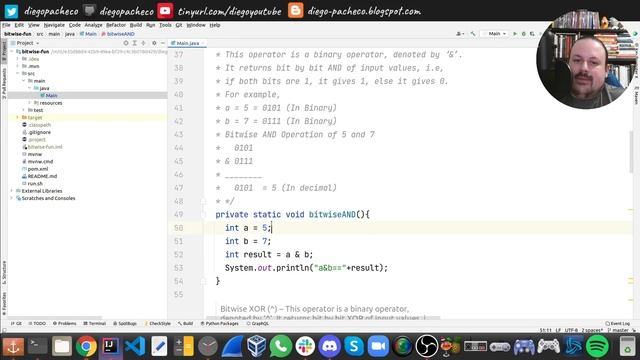Open Spotify from the dock
This screenshot has height=360, width=640.
tap(597, 347)
